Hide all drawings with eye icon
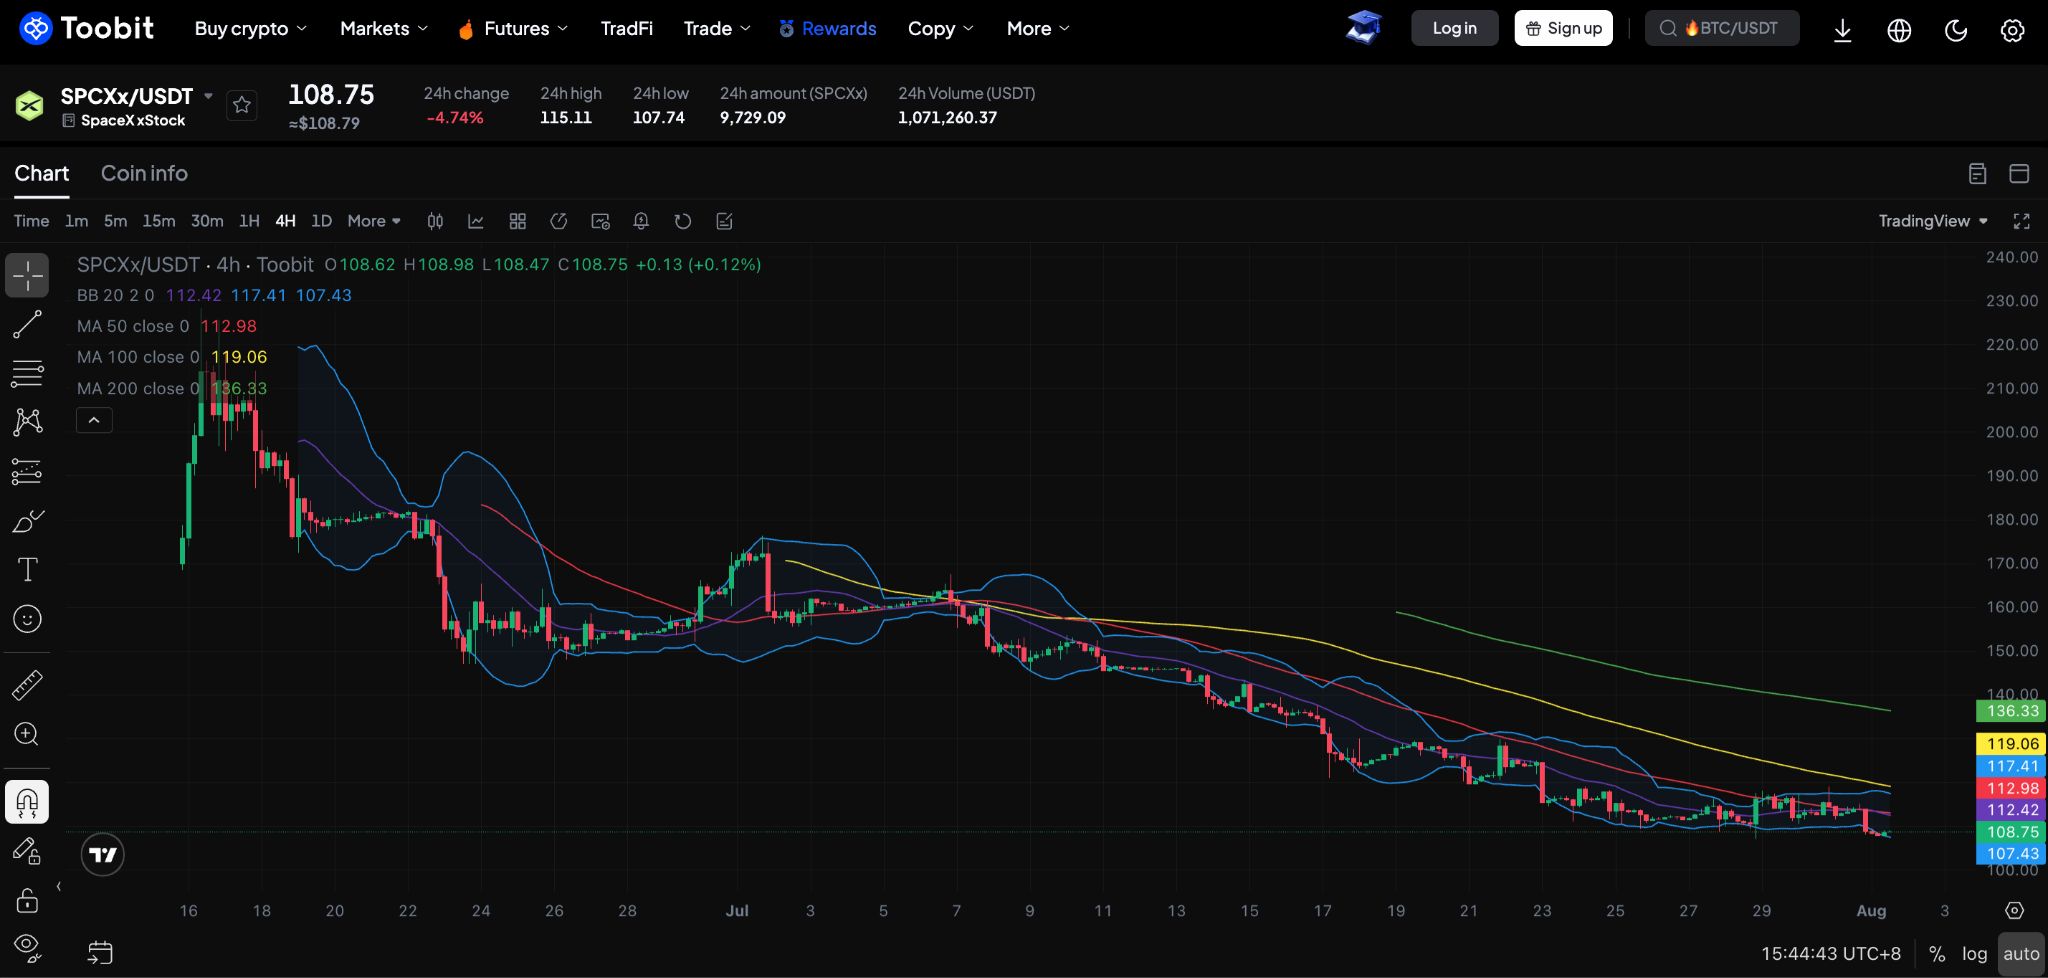 (27, 947)
